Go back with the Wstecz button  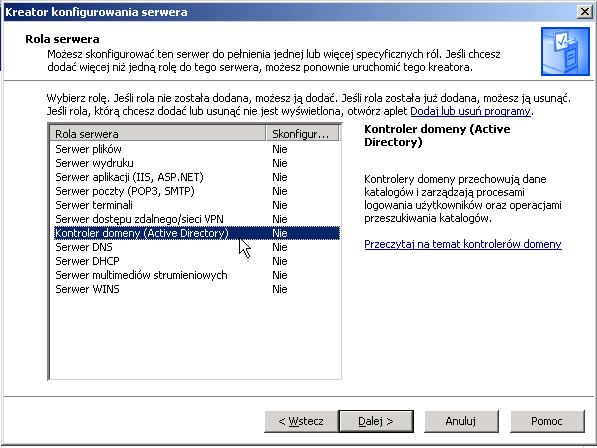[x=301, y=421]
